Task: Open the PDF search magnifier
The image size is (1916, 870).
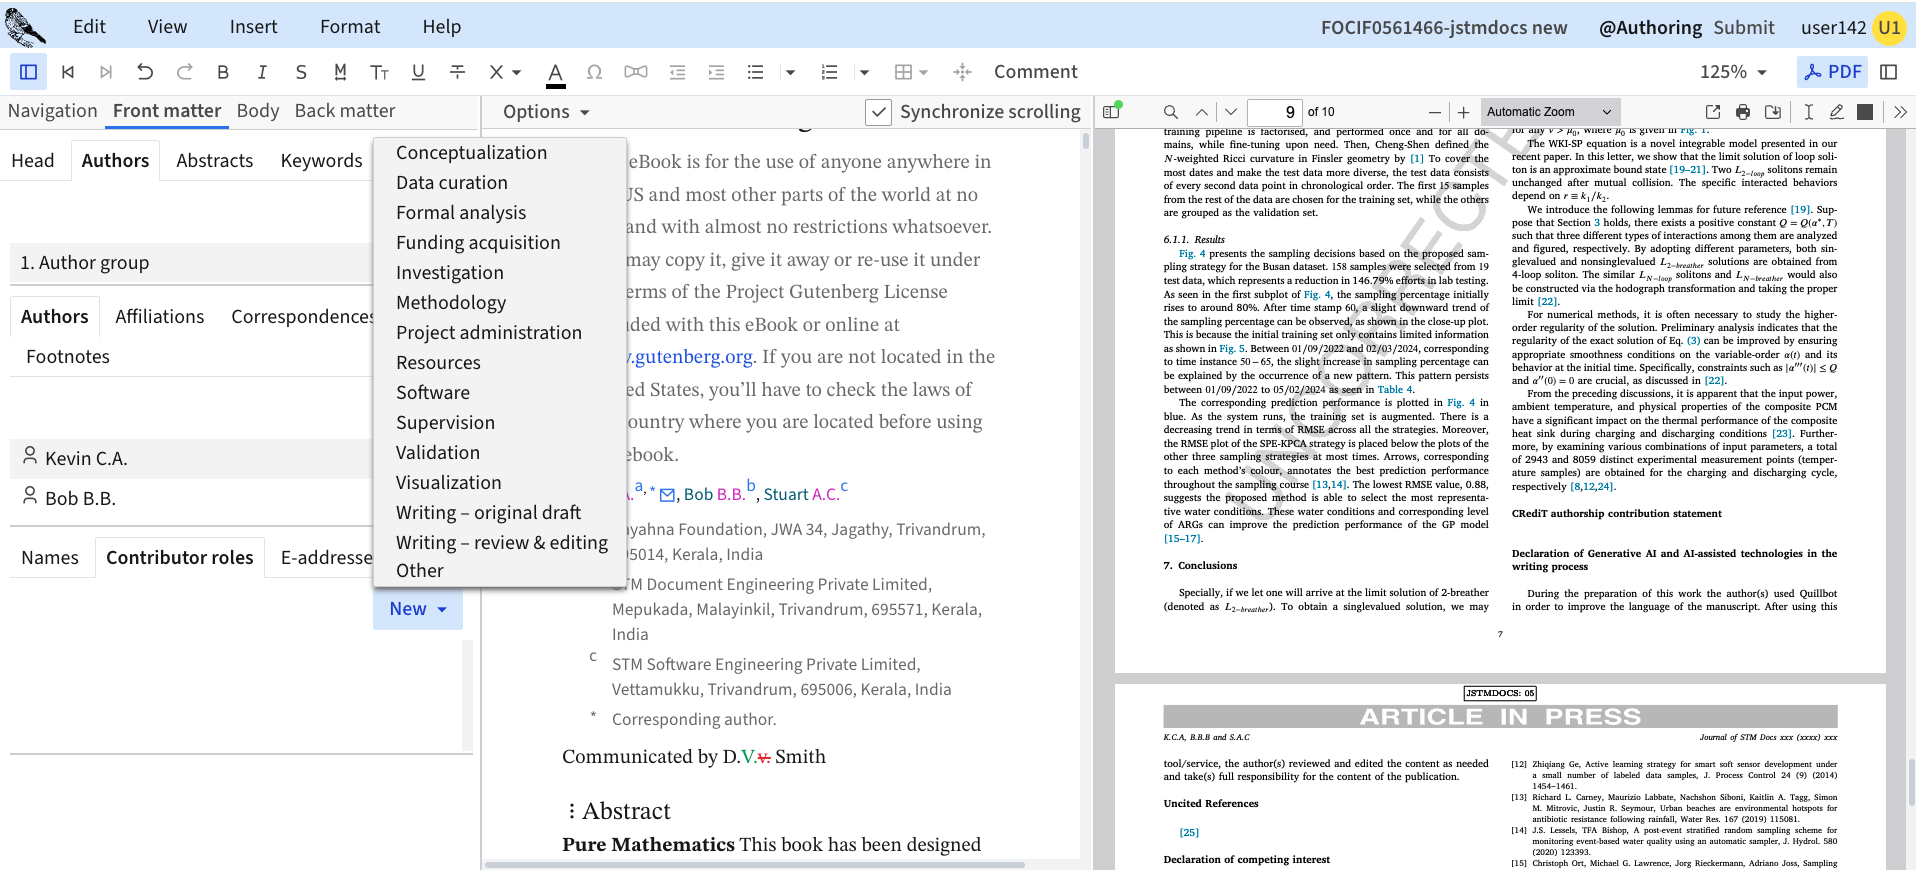Action: pos(1170,112)
